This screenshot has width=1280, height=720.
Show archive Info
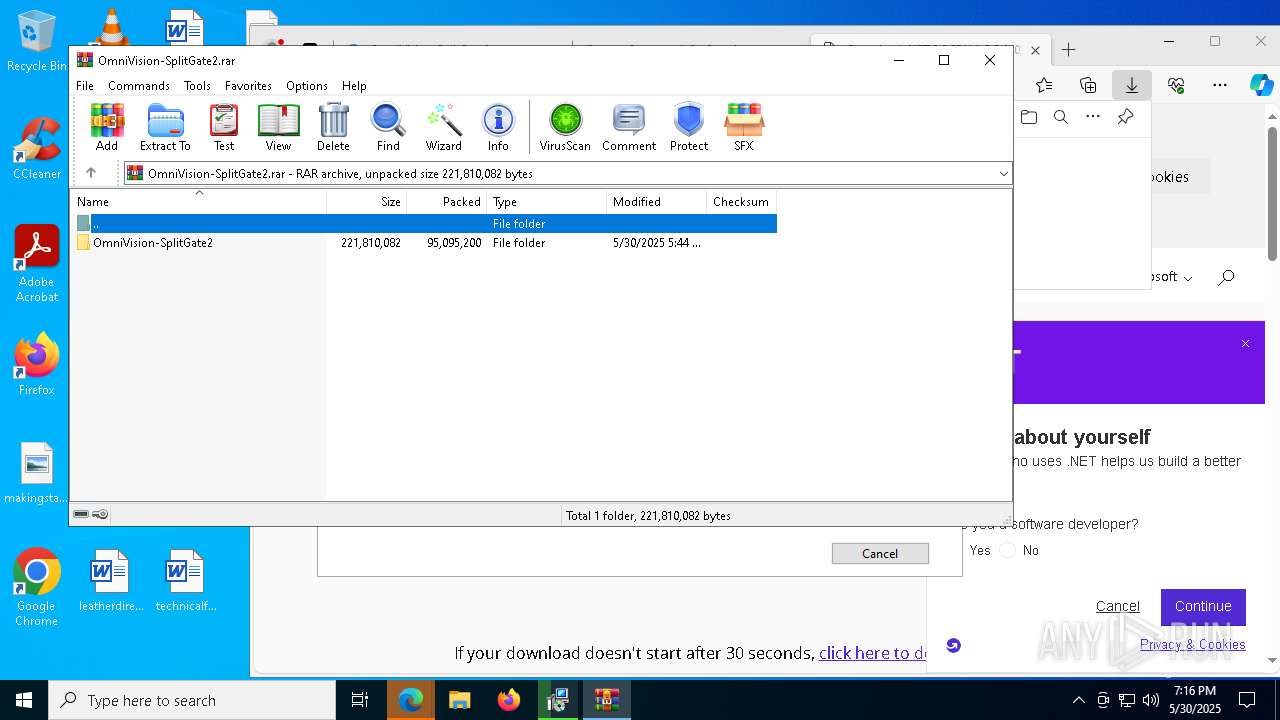(498, 127)
